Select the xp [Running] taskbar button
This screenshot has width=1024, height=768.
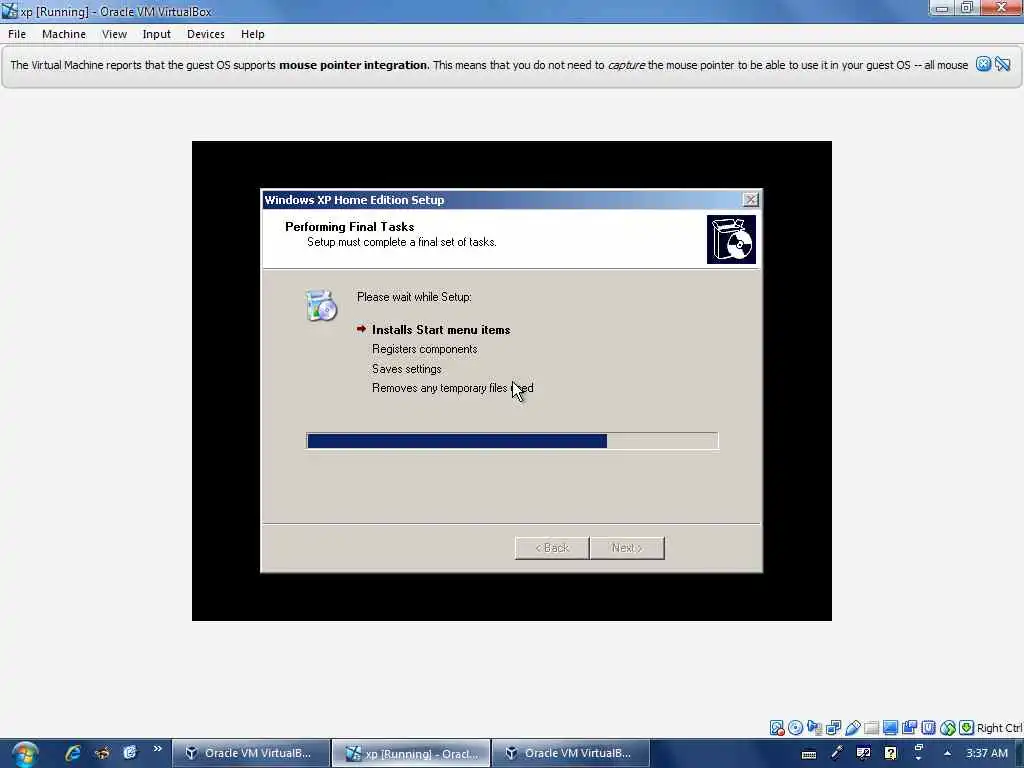[411, 753]
